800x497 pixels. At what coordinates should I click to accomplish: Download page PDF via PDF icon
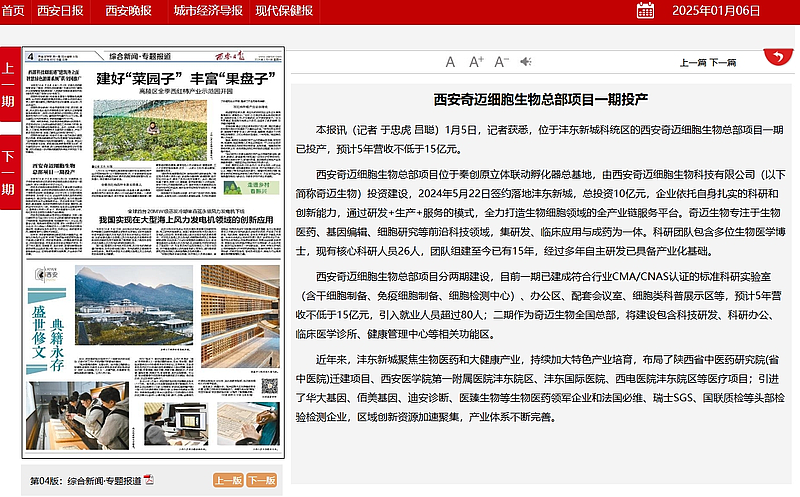click(148, 480)
